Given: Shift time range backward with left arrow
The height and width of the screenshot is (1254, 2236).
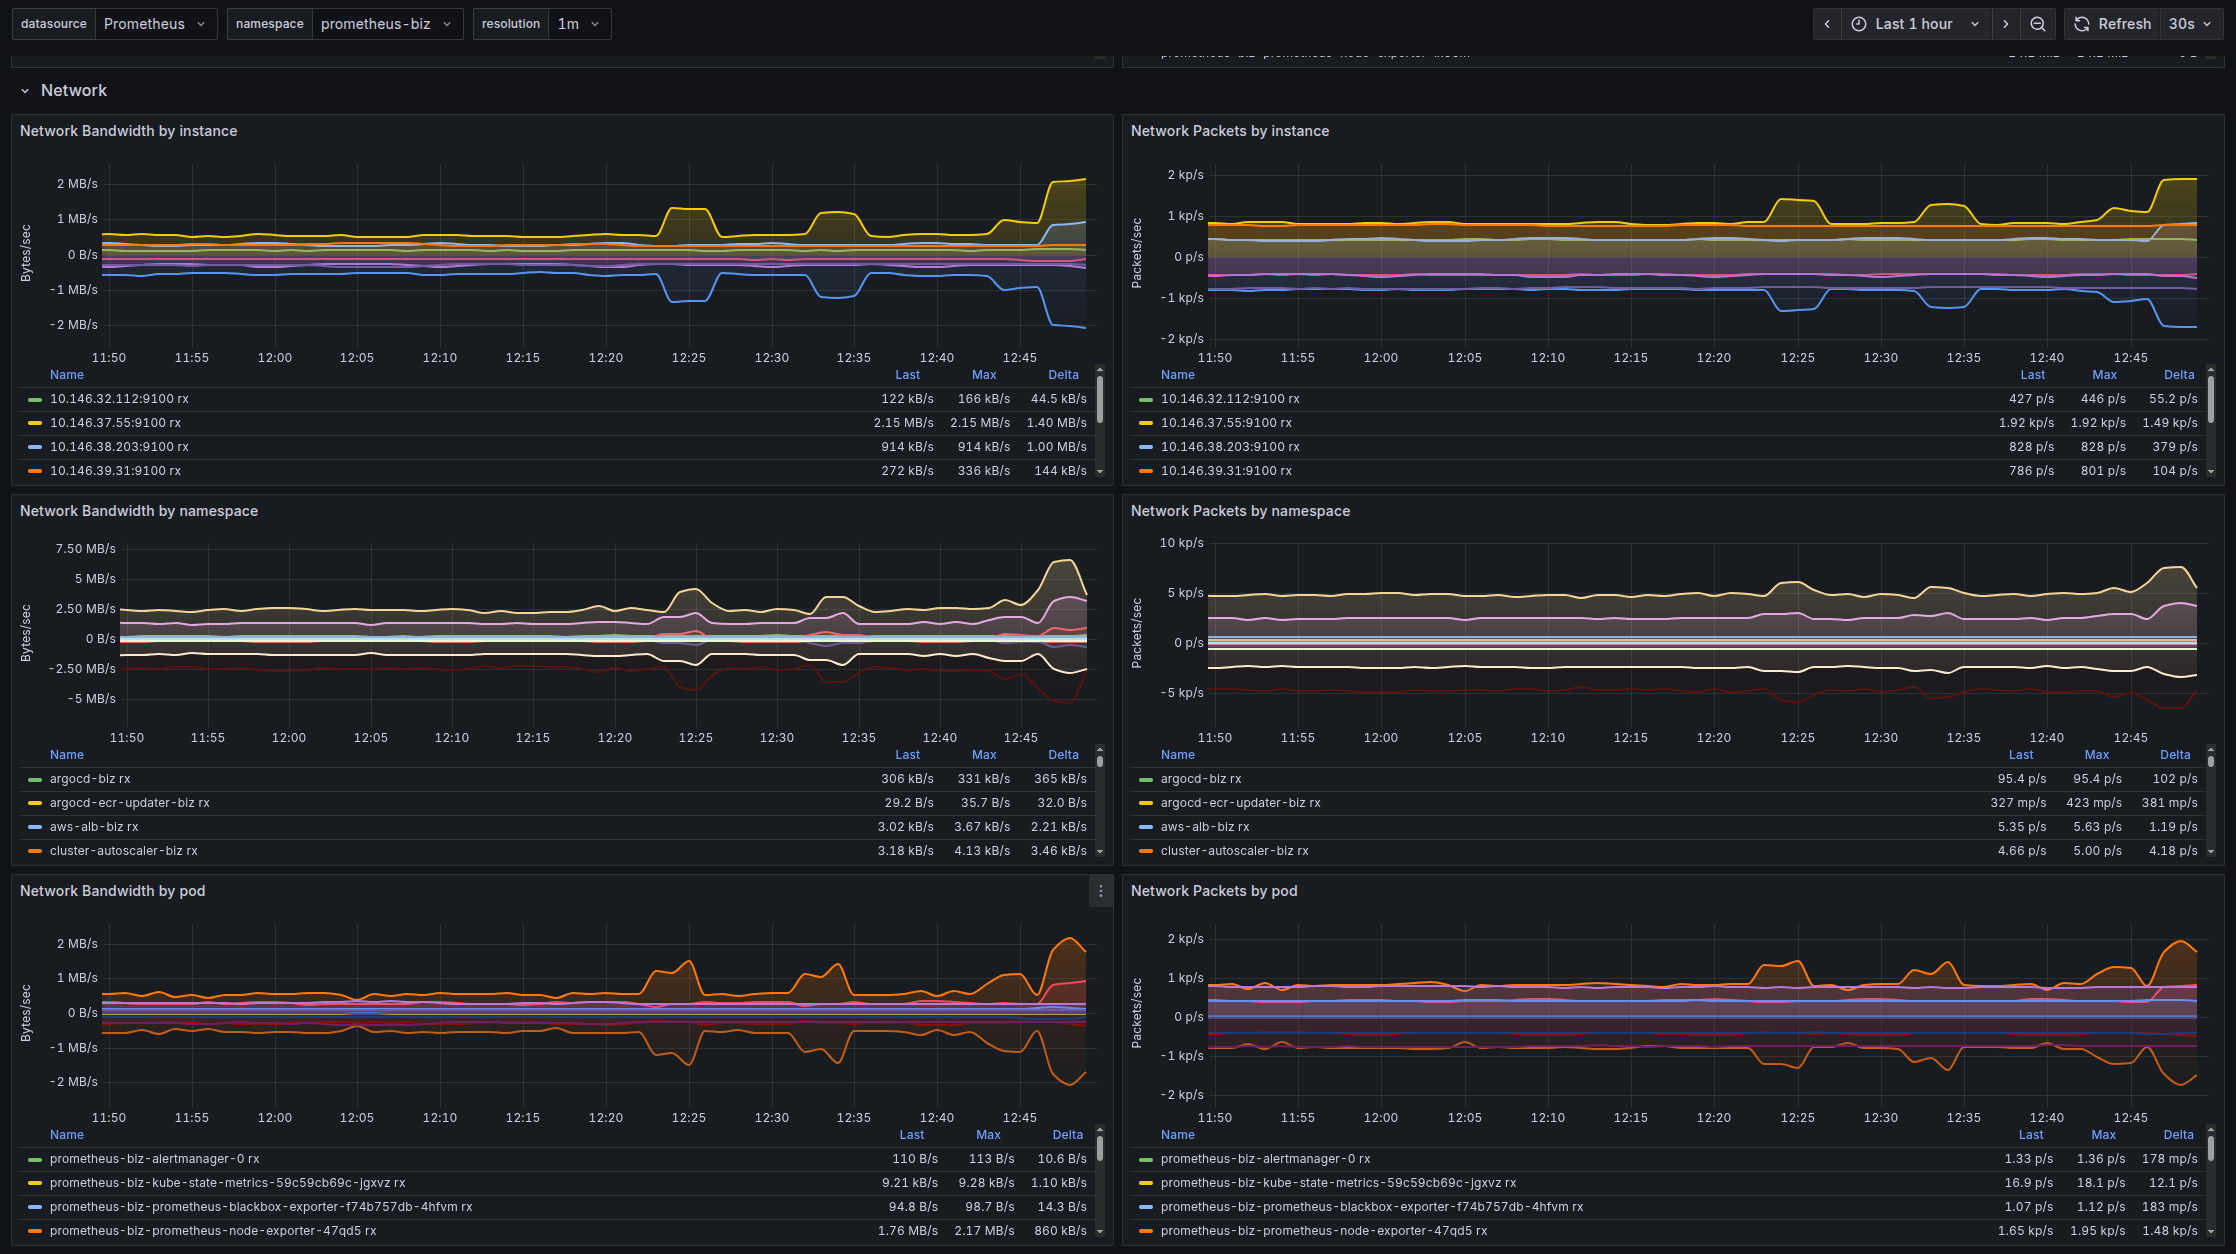Looking at the screenshot, I should 1827,24.
